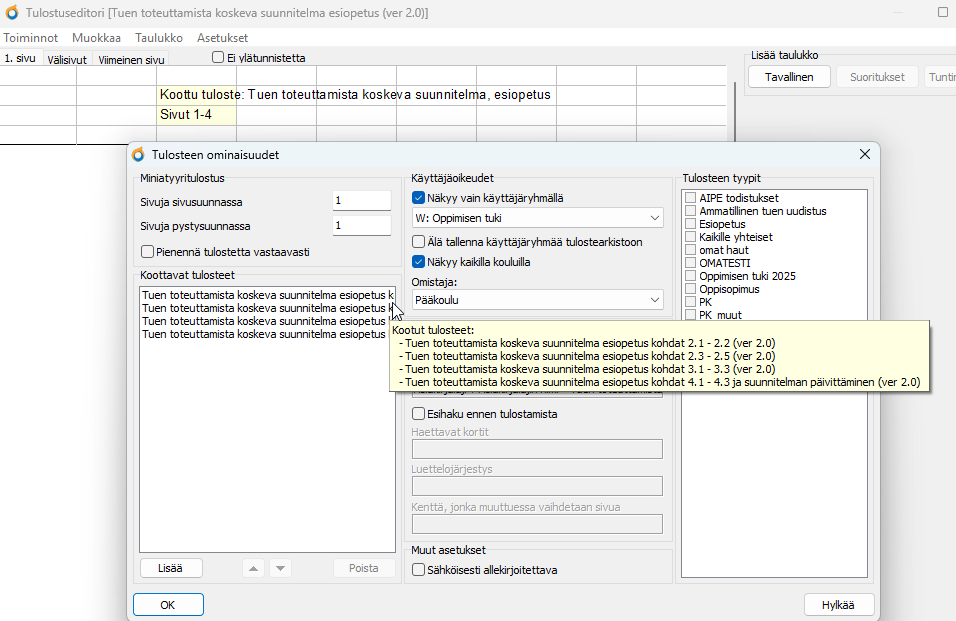Maximize the Tulostuseditori window
The width and height of the screenshot is (956, 621).
tap(943, 12)
